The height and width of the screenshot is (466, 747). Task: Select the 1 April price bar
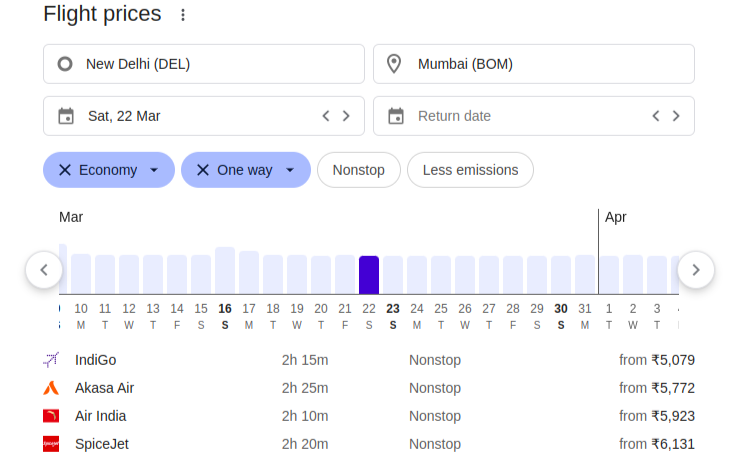[609, 275]
